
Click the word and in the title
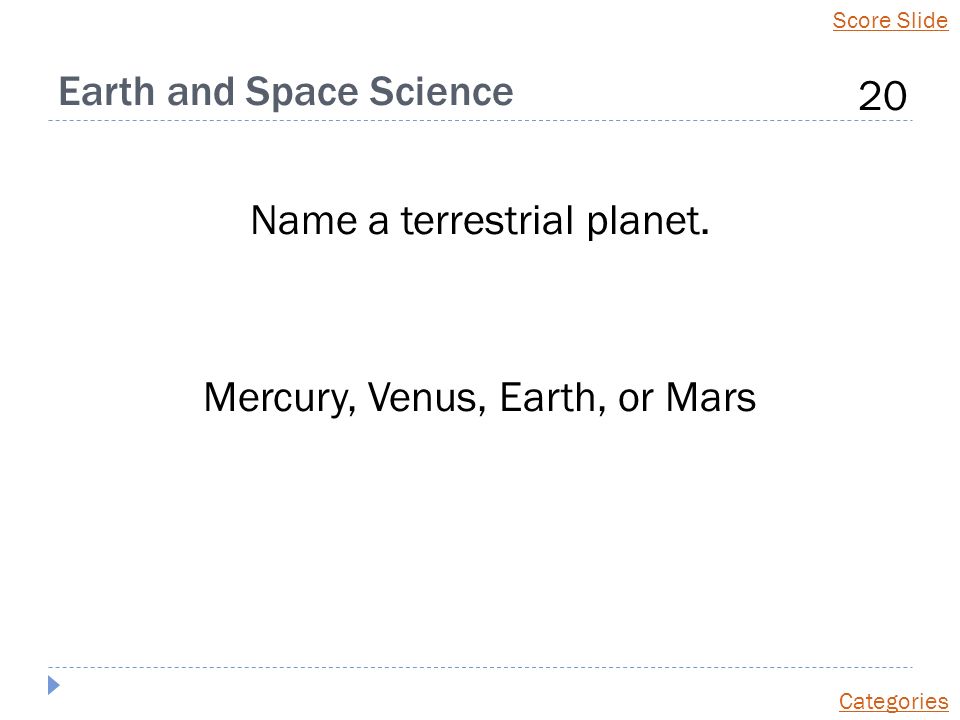(200, 92)
